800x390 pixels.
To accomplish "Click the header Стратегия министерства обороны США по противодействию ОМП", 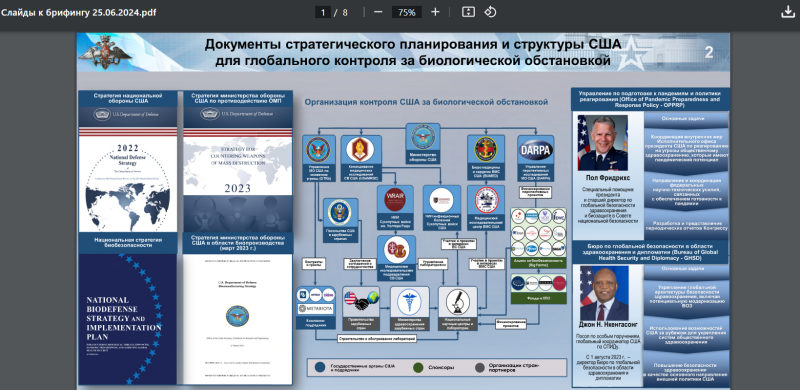I will [x=238, y=99].
